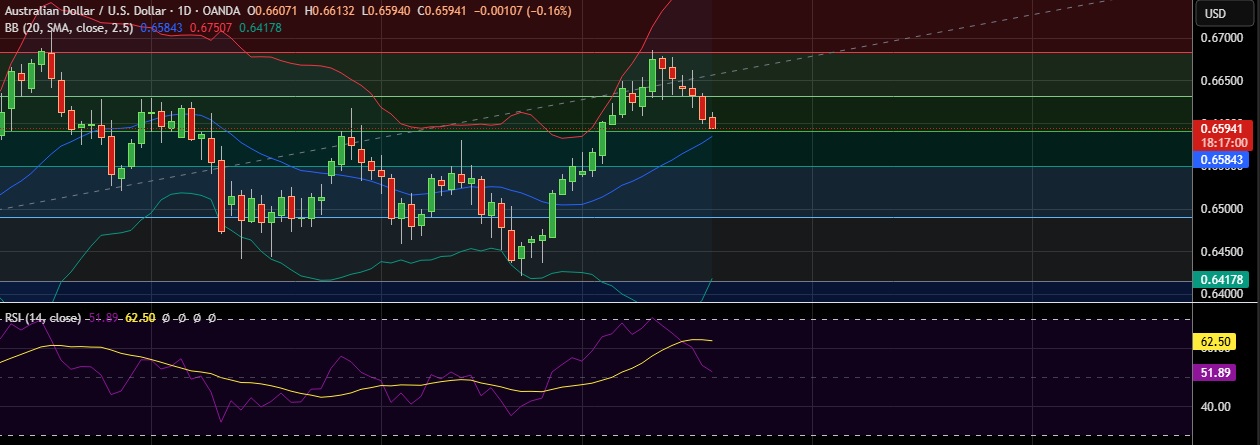Click the Australian Dollar / U.S. Dollar symbol title
Viewport: 1260px width, 445px height.
87,12
